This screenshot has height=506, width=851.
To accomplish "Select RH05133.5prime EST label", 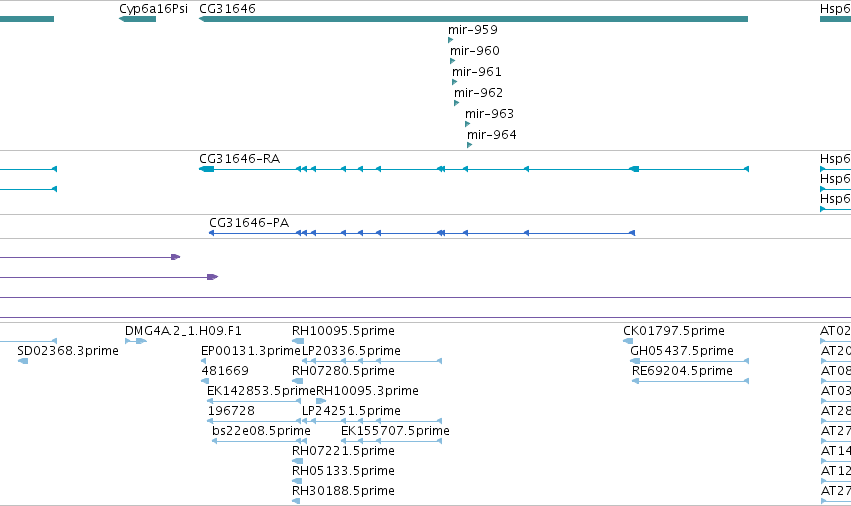I will pos(343,471).
